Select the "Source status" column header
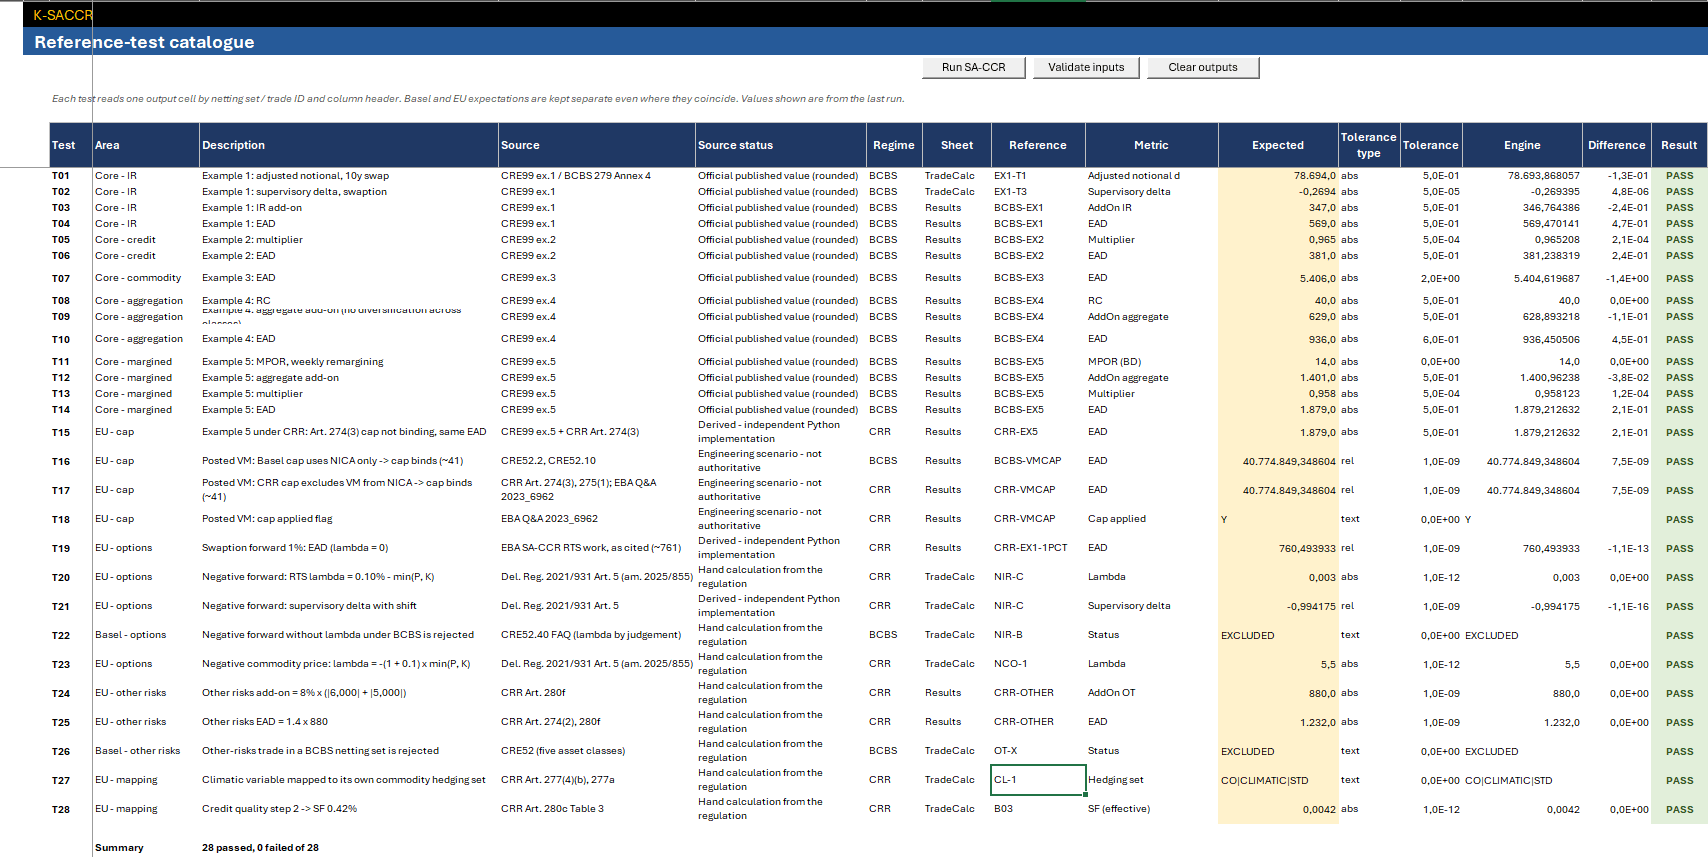 pyautogui.click(x=780, y=145)
